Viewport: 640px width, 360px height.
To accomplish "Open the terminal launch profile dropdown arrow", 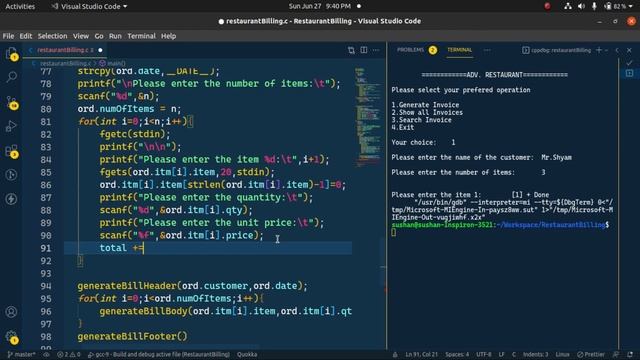I will click(607, 50).
